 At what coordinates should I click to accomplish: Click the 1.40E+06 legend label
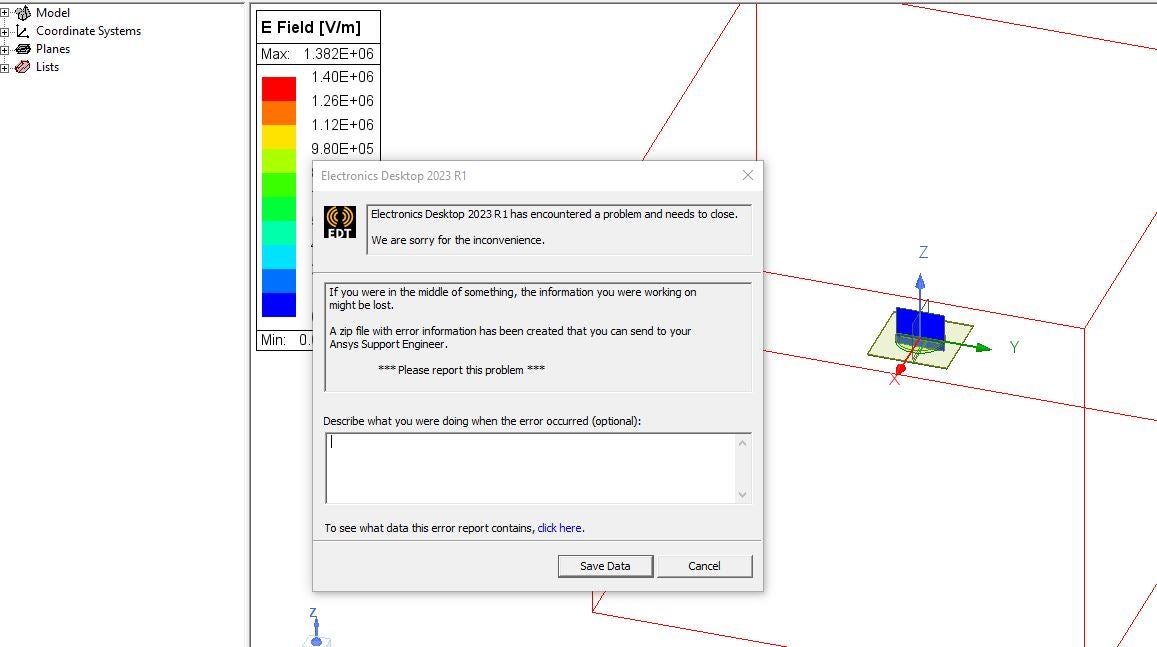[x=342, y=77]
